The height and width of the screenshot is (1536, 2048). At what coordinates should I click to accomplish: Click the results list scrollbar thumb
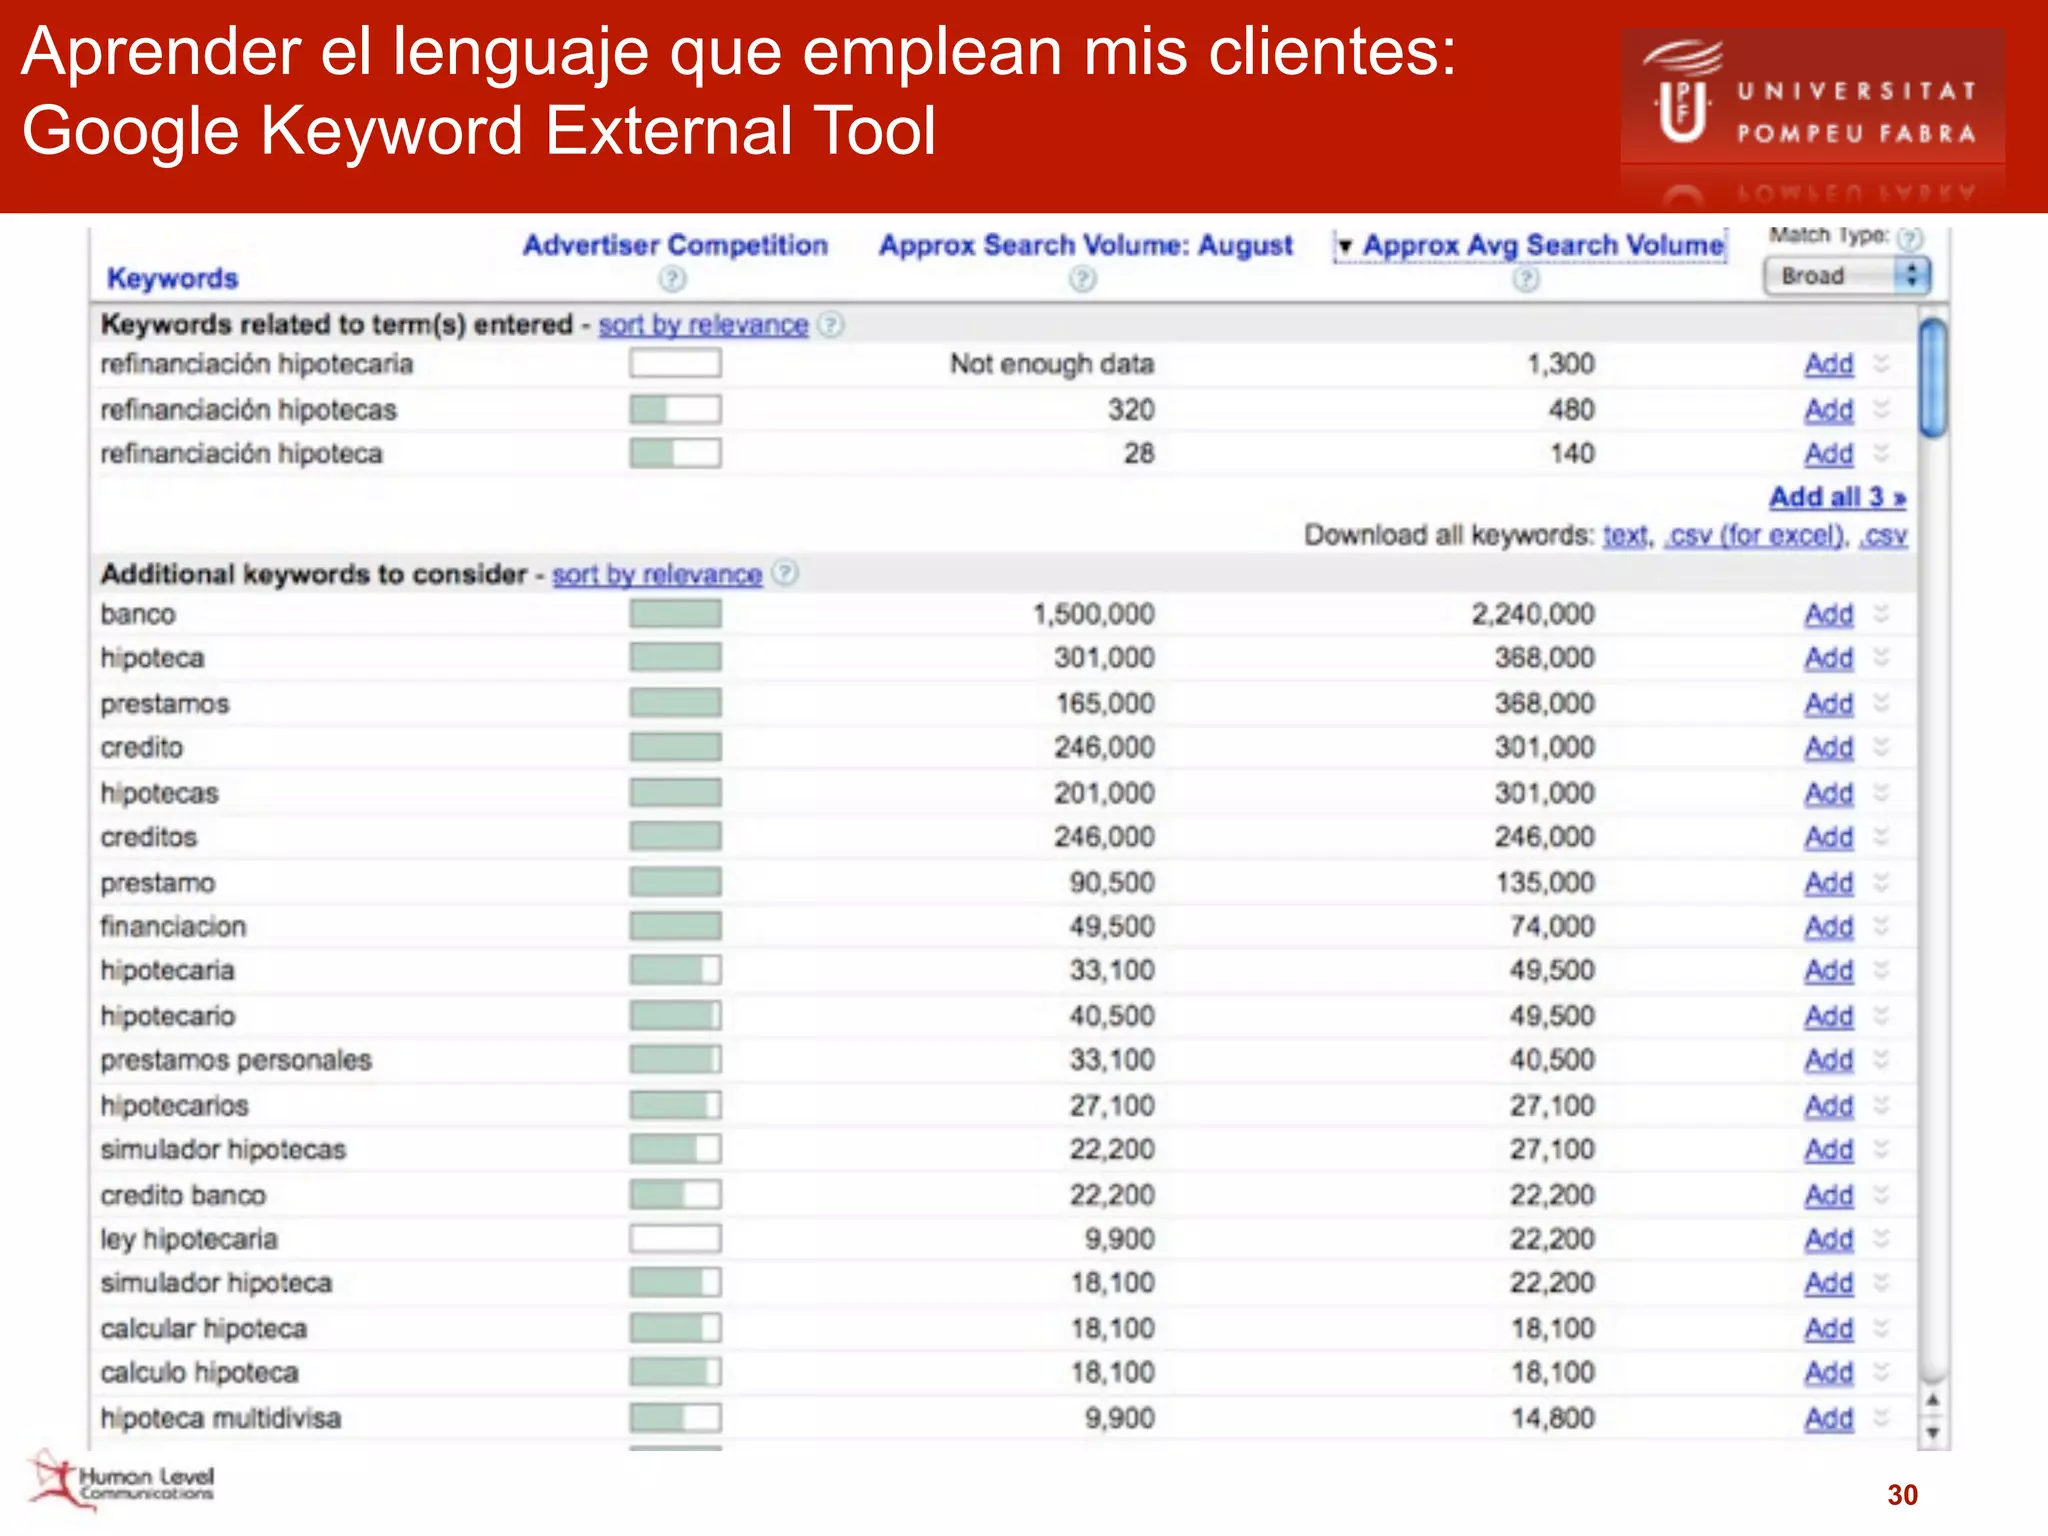pyautogui.click(x=1934, y=378)
